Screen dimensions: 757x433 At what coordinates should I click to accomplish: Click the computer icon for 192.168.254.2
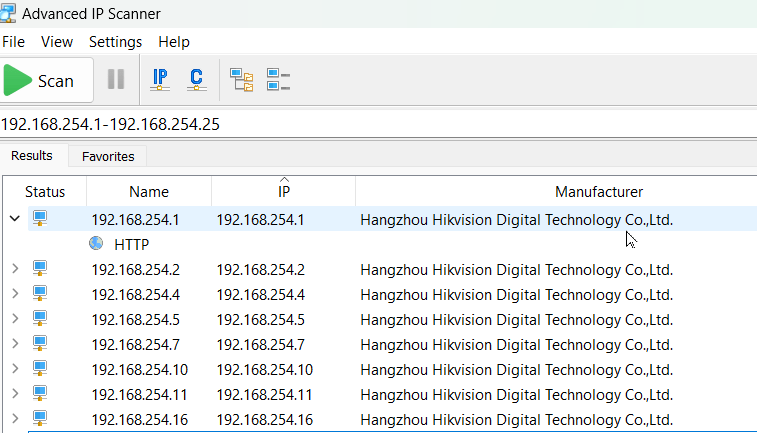40,269
